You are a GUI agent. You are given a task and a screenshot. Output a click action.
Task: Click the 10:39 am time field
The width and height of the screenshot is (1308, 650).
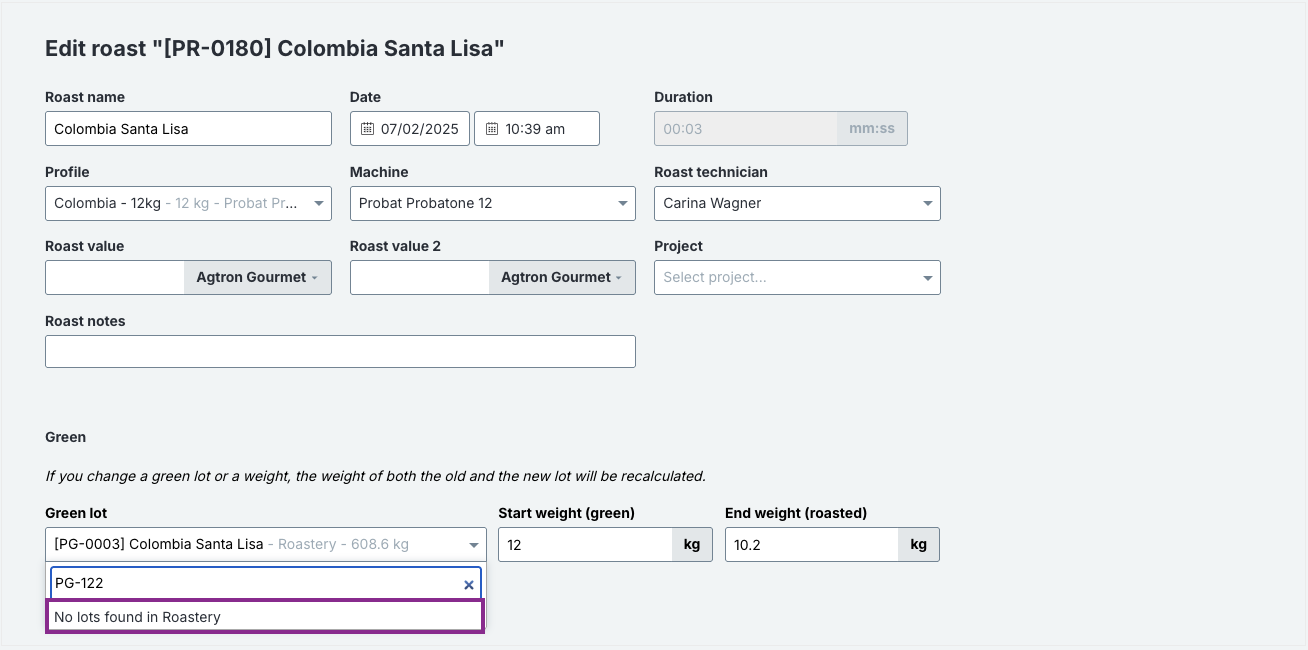click(x=536, y=129)
